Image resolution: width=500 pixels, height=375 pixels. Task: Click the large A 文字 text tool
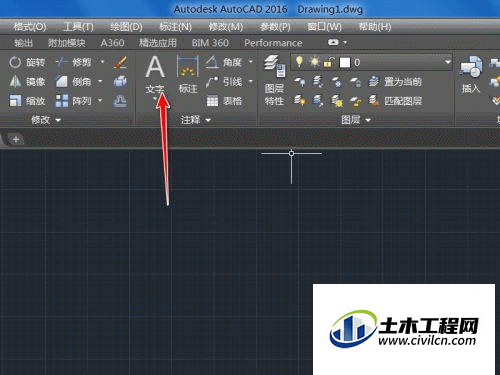pyautogui.click(x=155, y=75)
